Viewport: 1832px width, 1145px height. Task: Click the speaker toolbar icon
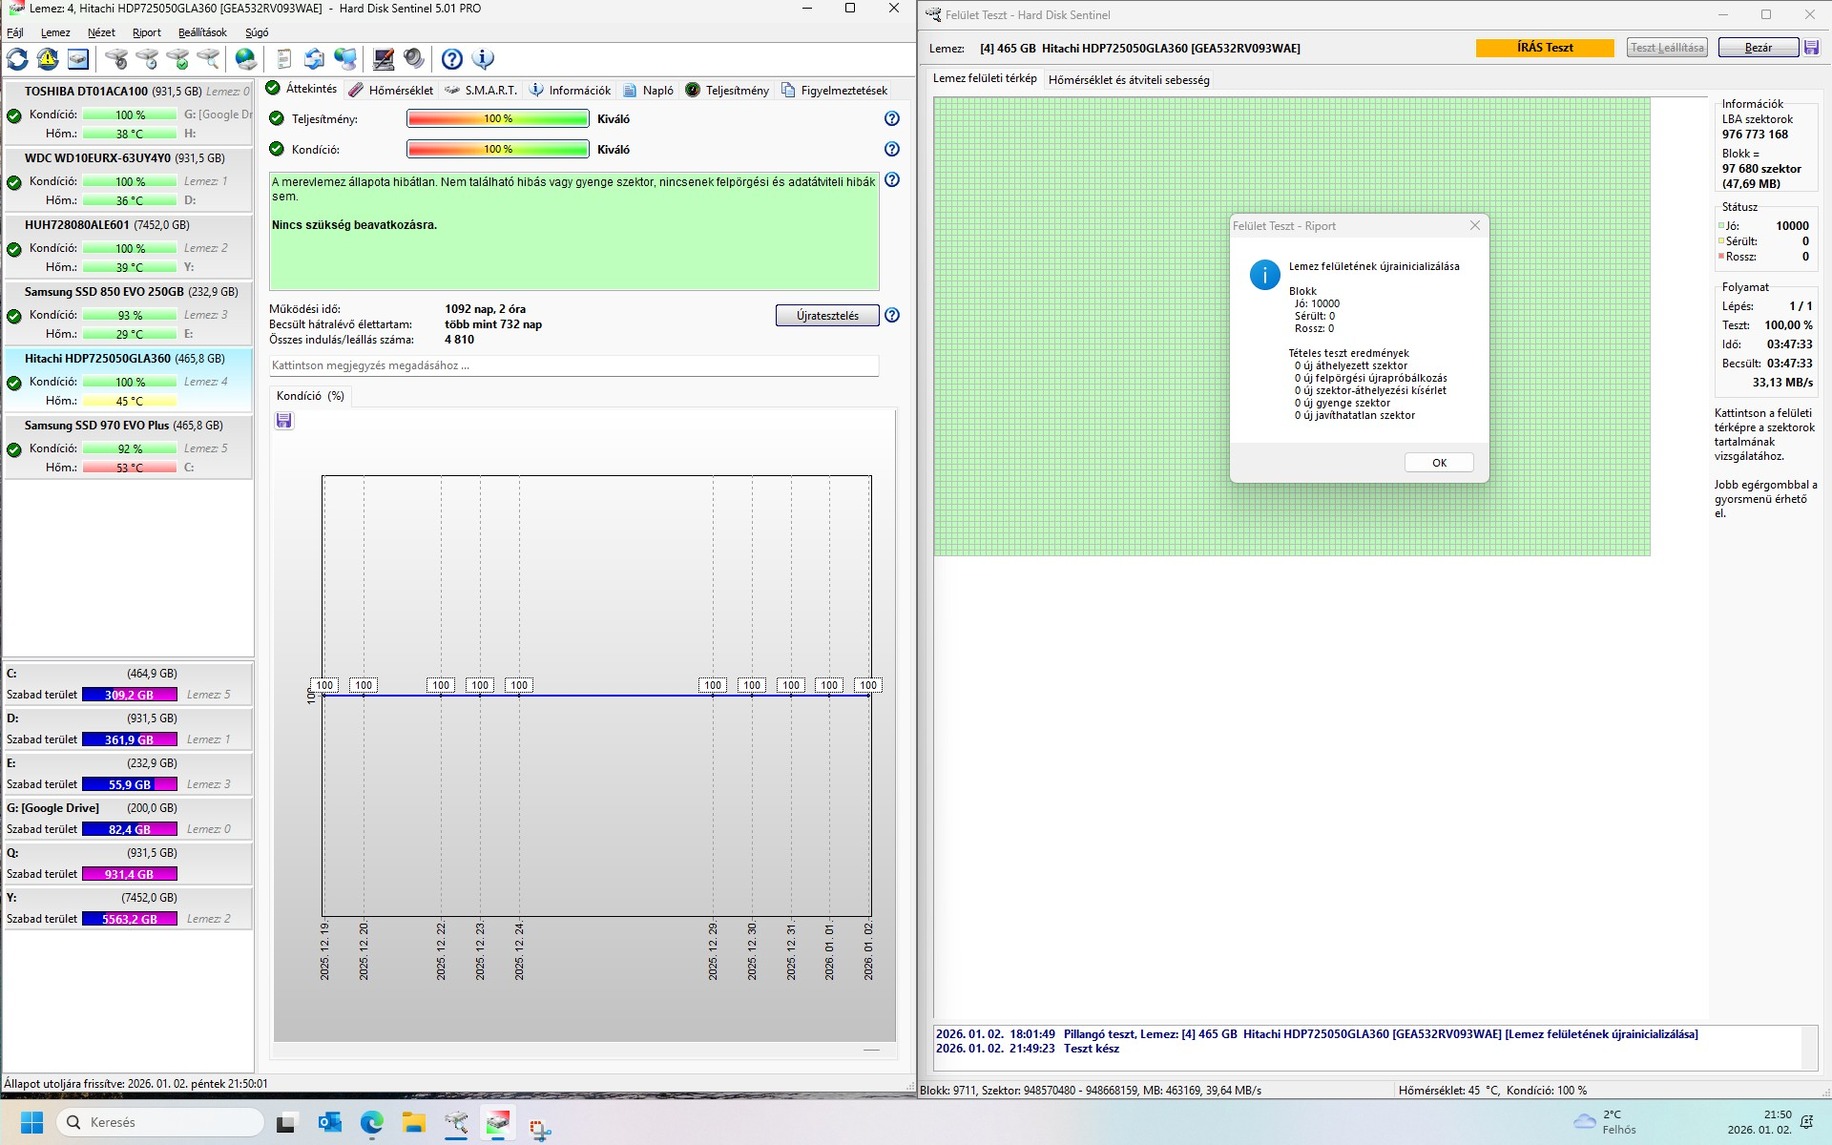pos(414,59)
